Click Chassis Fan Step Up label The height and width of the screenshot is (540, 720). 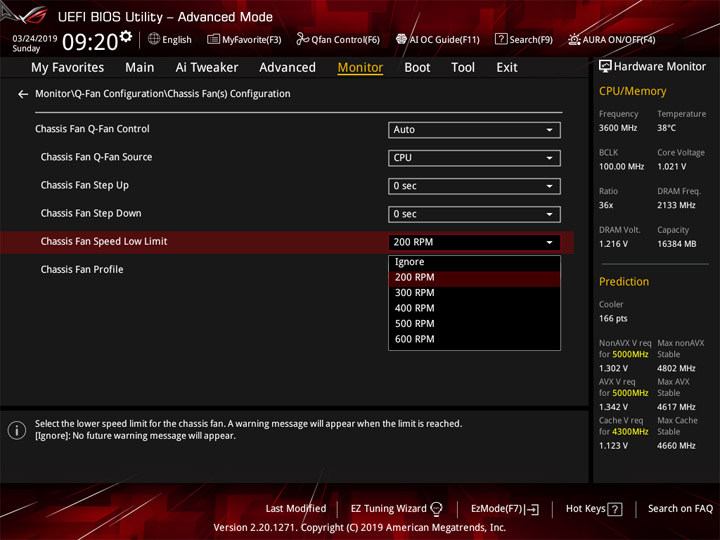point(84,186)
